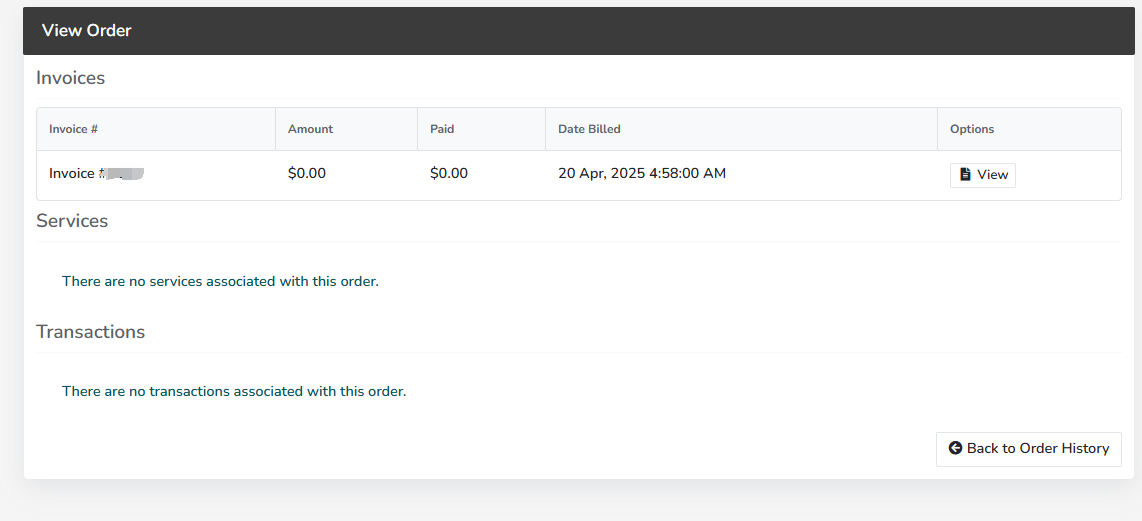Select the Options column header
The height and width of the screenshot is (521, 1142).
click(x=972, y=129)
